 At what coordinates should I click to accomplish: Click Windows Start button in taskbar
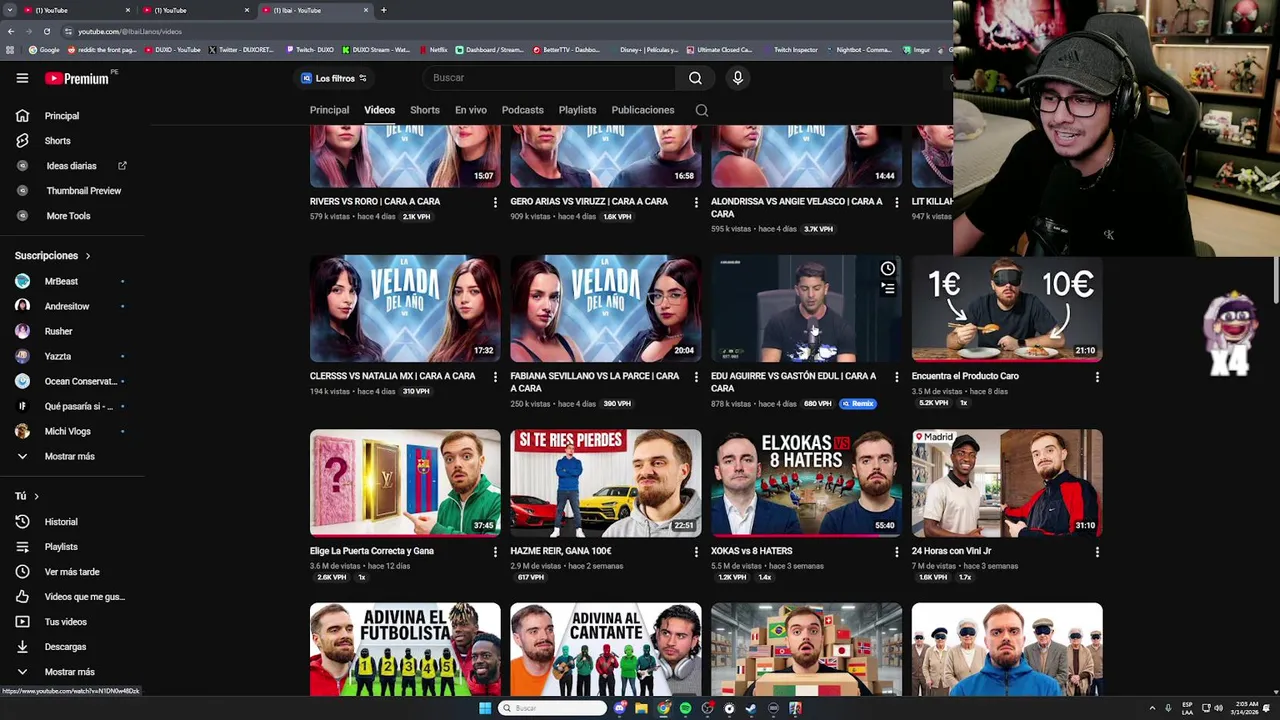pos(485,708)
